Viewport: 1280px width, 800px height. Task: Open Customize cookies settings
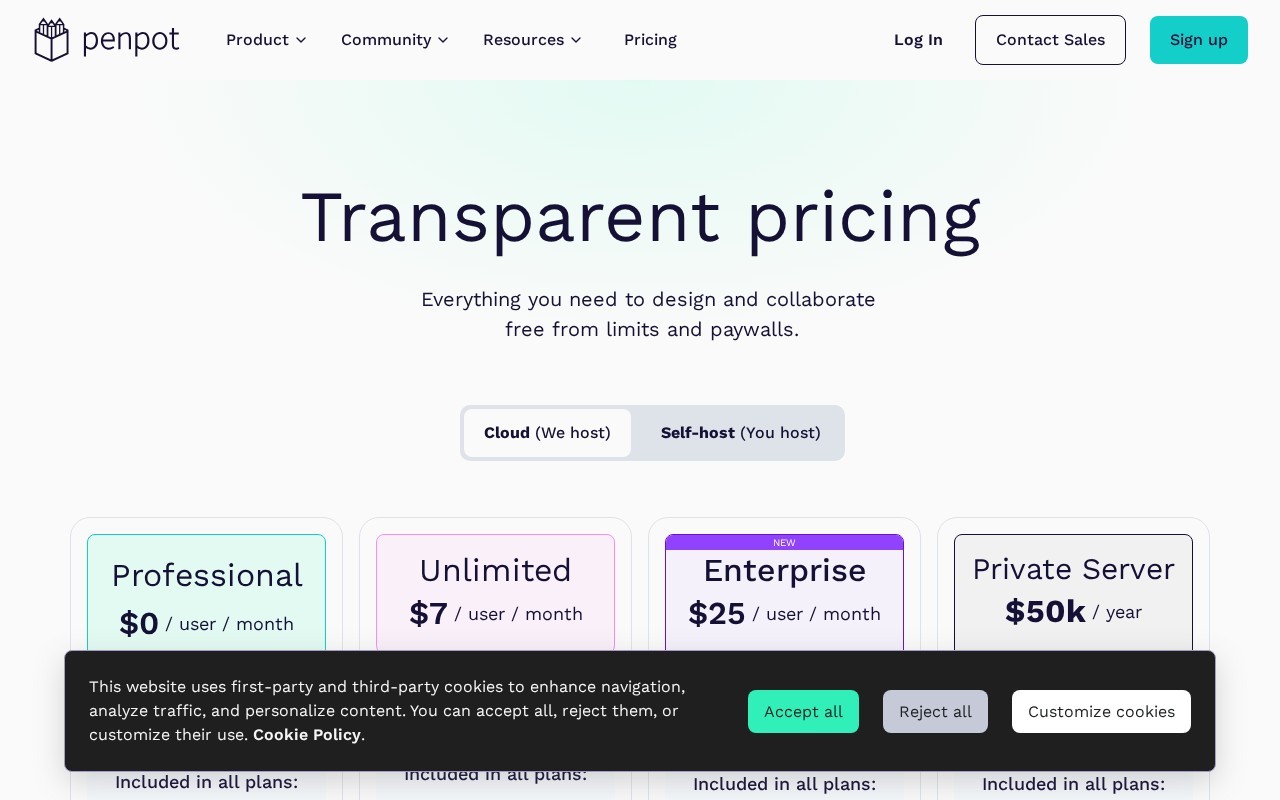(x=1101, y=711)
